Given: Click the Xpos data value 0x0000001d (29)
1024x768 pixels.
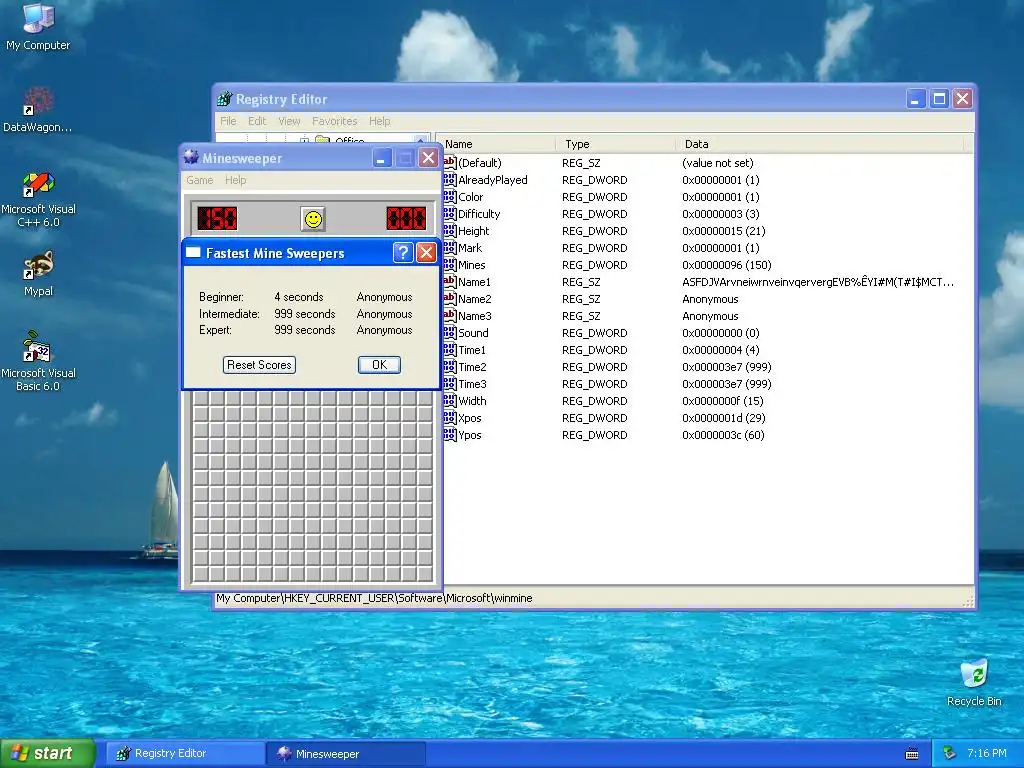Looking at the screenshot, I should coord(724,418).
